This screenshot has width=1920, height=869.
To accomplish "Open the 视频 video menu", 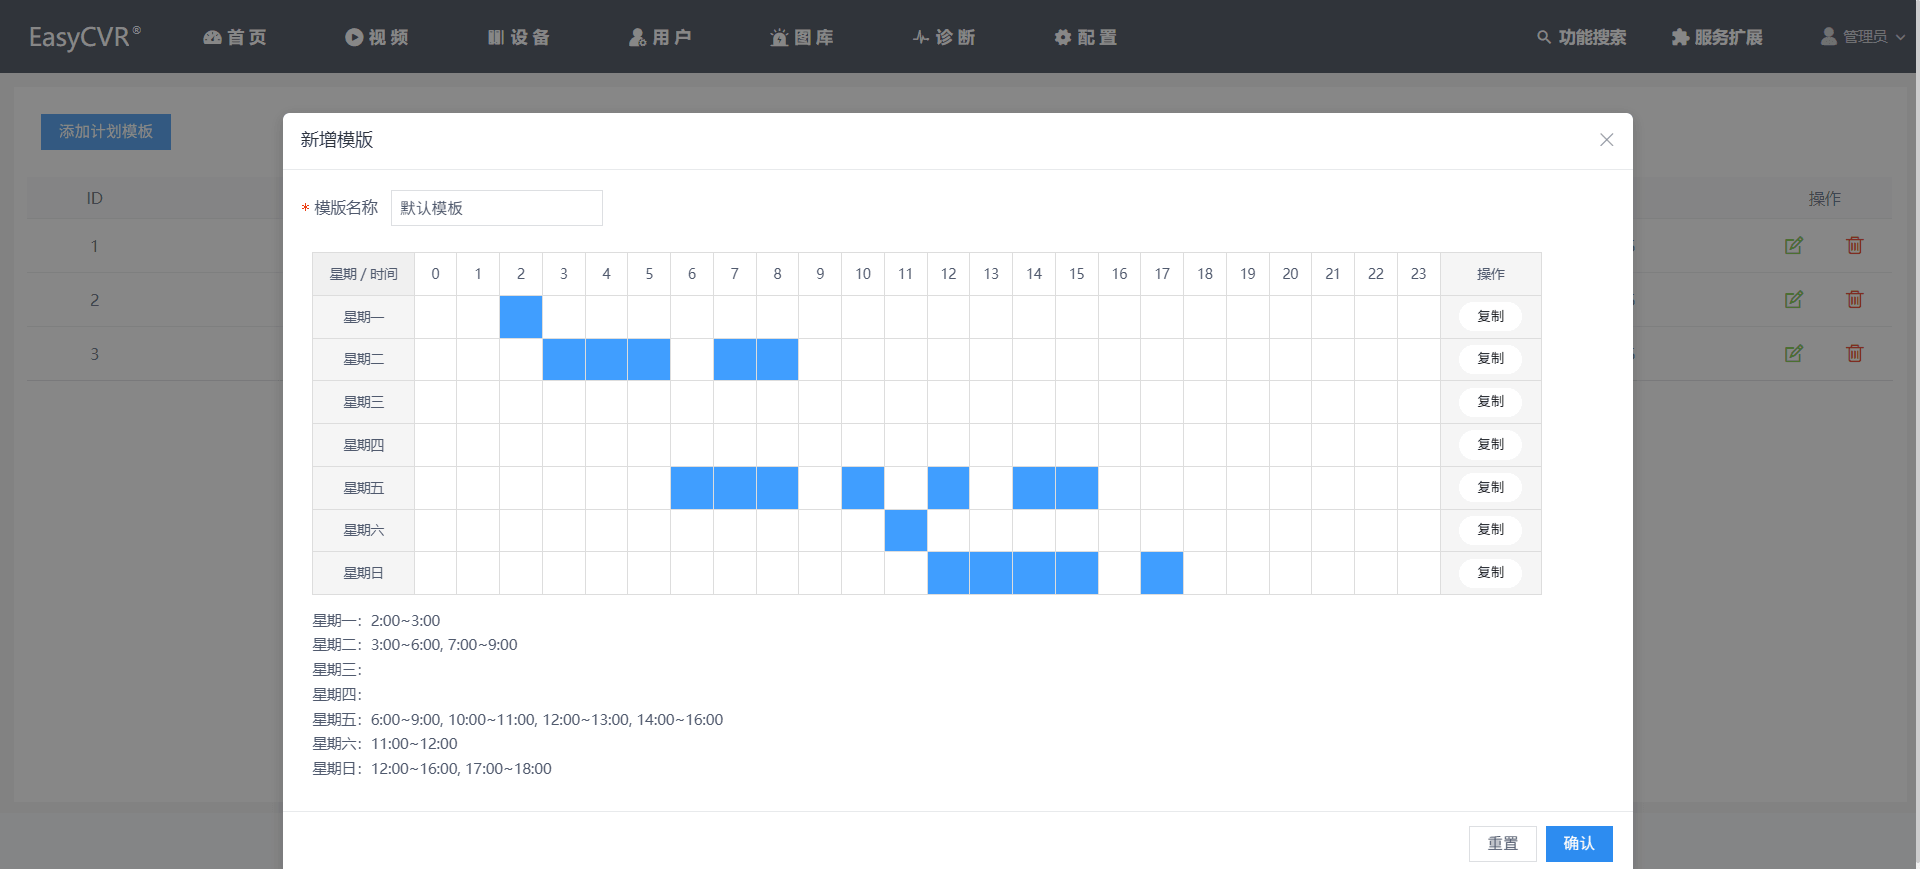I will pyautogui.click(x=377, y=37).
